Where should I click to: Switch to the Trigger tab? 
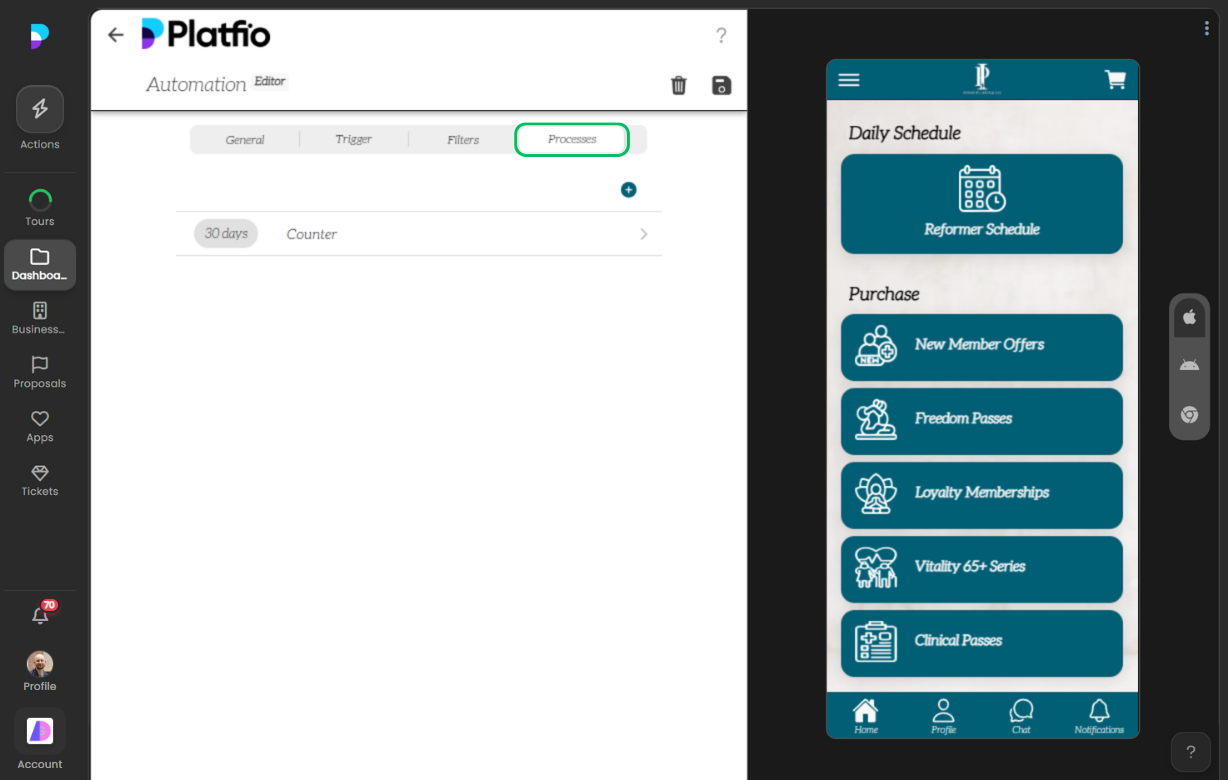pyautogui.click(x=353, y=139)
